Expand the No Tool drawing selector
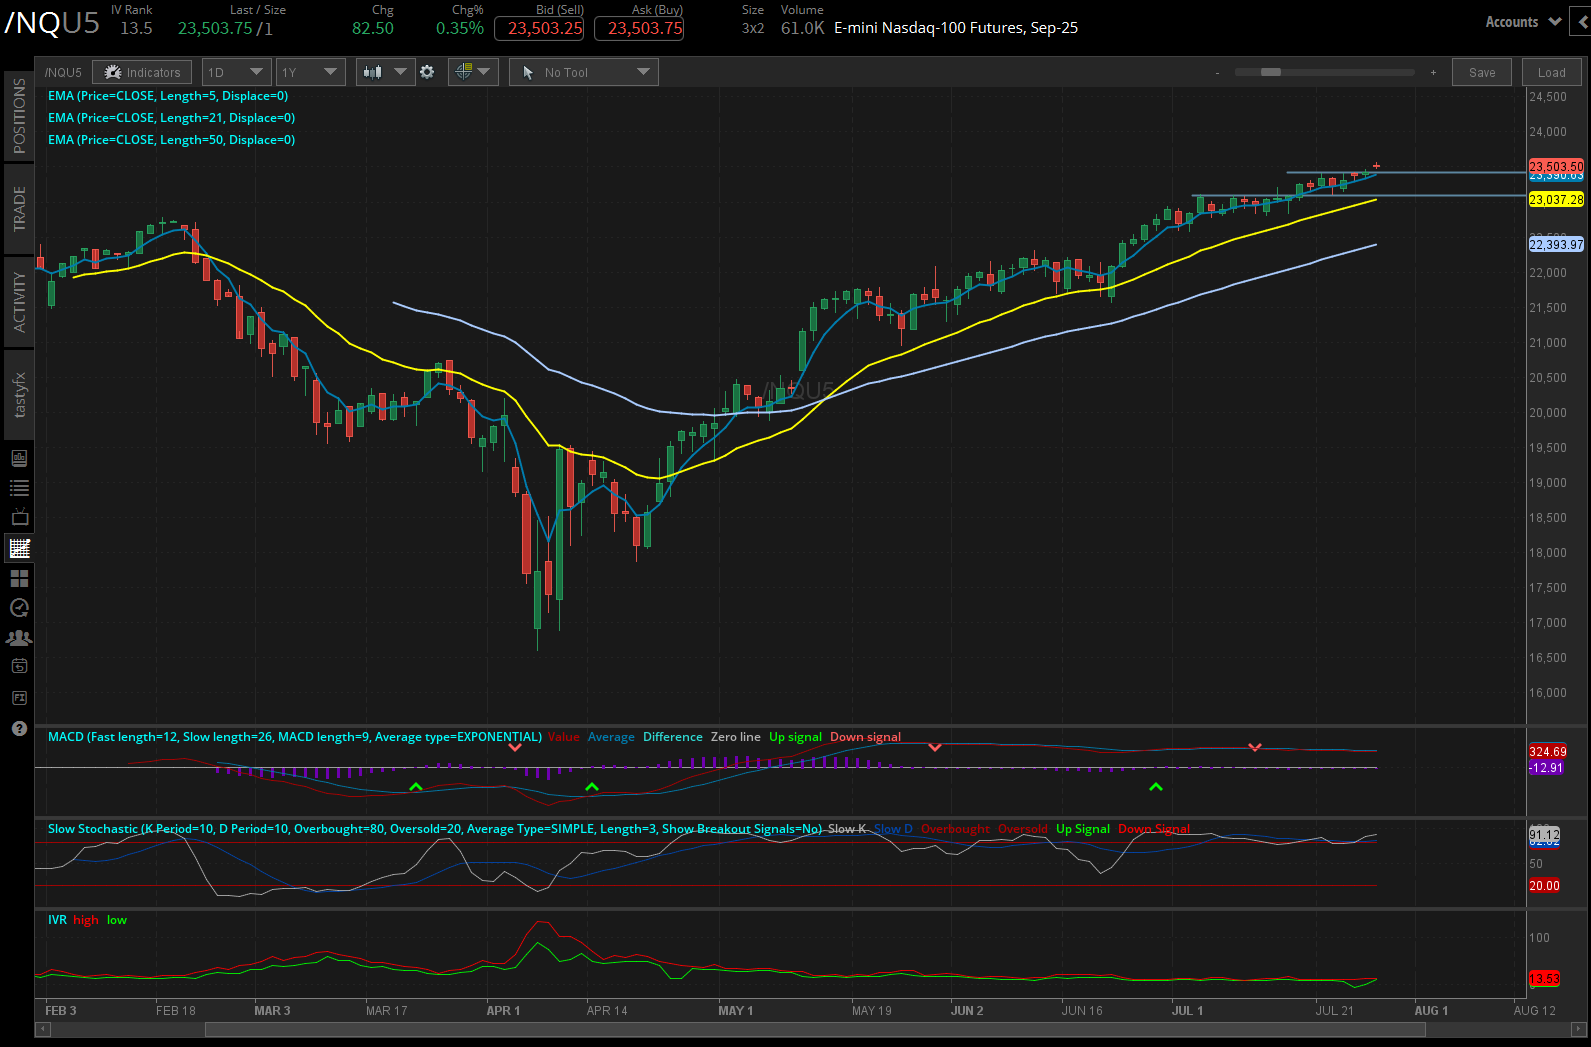The image size is (1591, 1047). click(584, 72)
